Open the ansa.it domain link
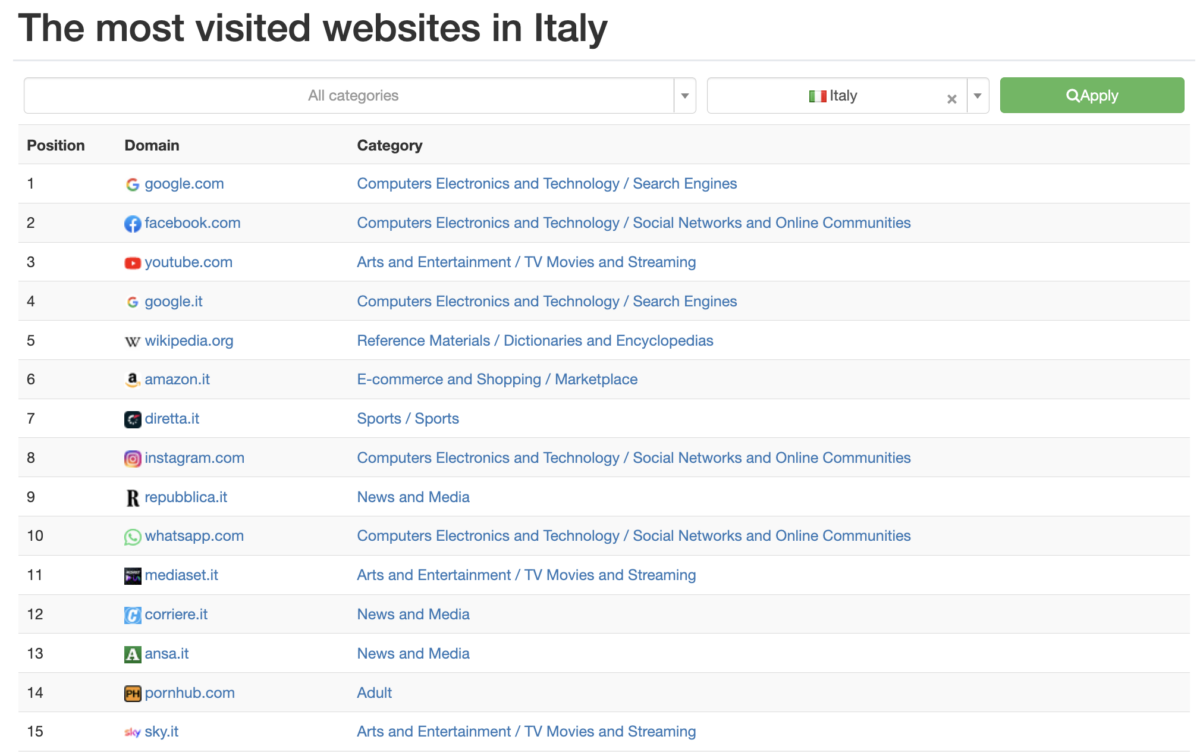 [167, 654]
